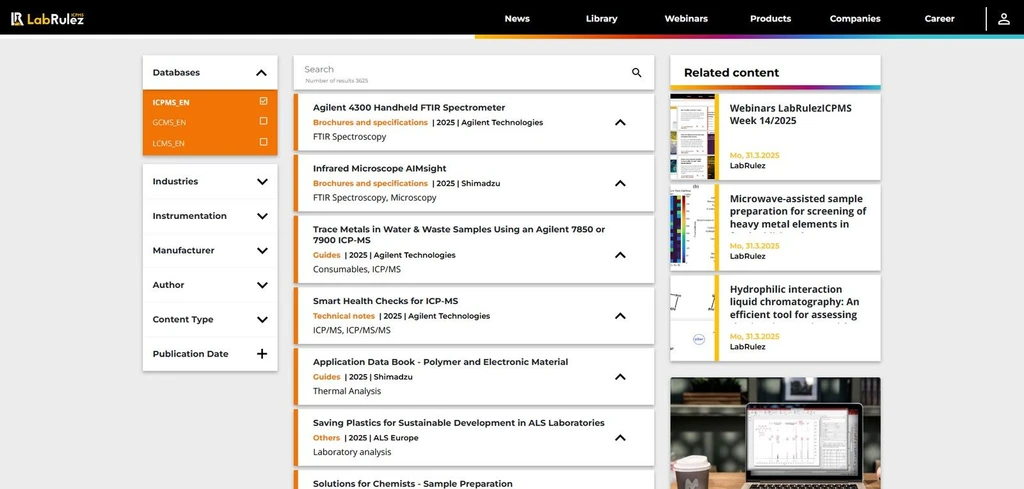Click Brochures and specifications on Agilent 4300
Screen dimensions: 1024x489
tap(370, 122)
